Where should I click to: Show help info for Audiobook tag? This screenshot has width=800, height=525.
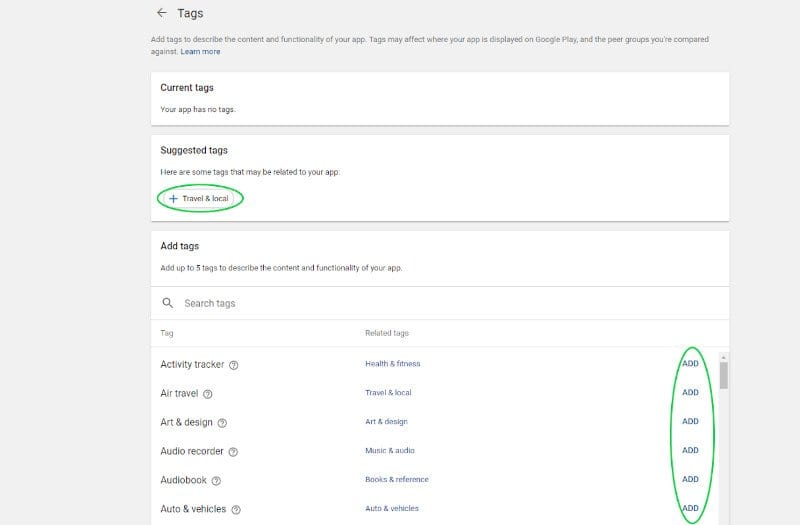(x=216, y=481)
